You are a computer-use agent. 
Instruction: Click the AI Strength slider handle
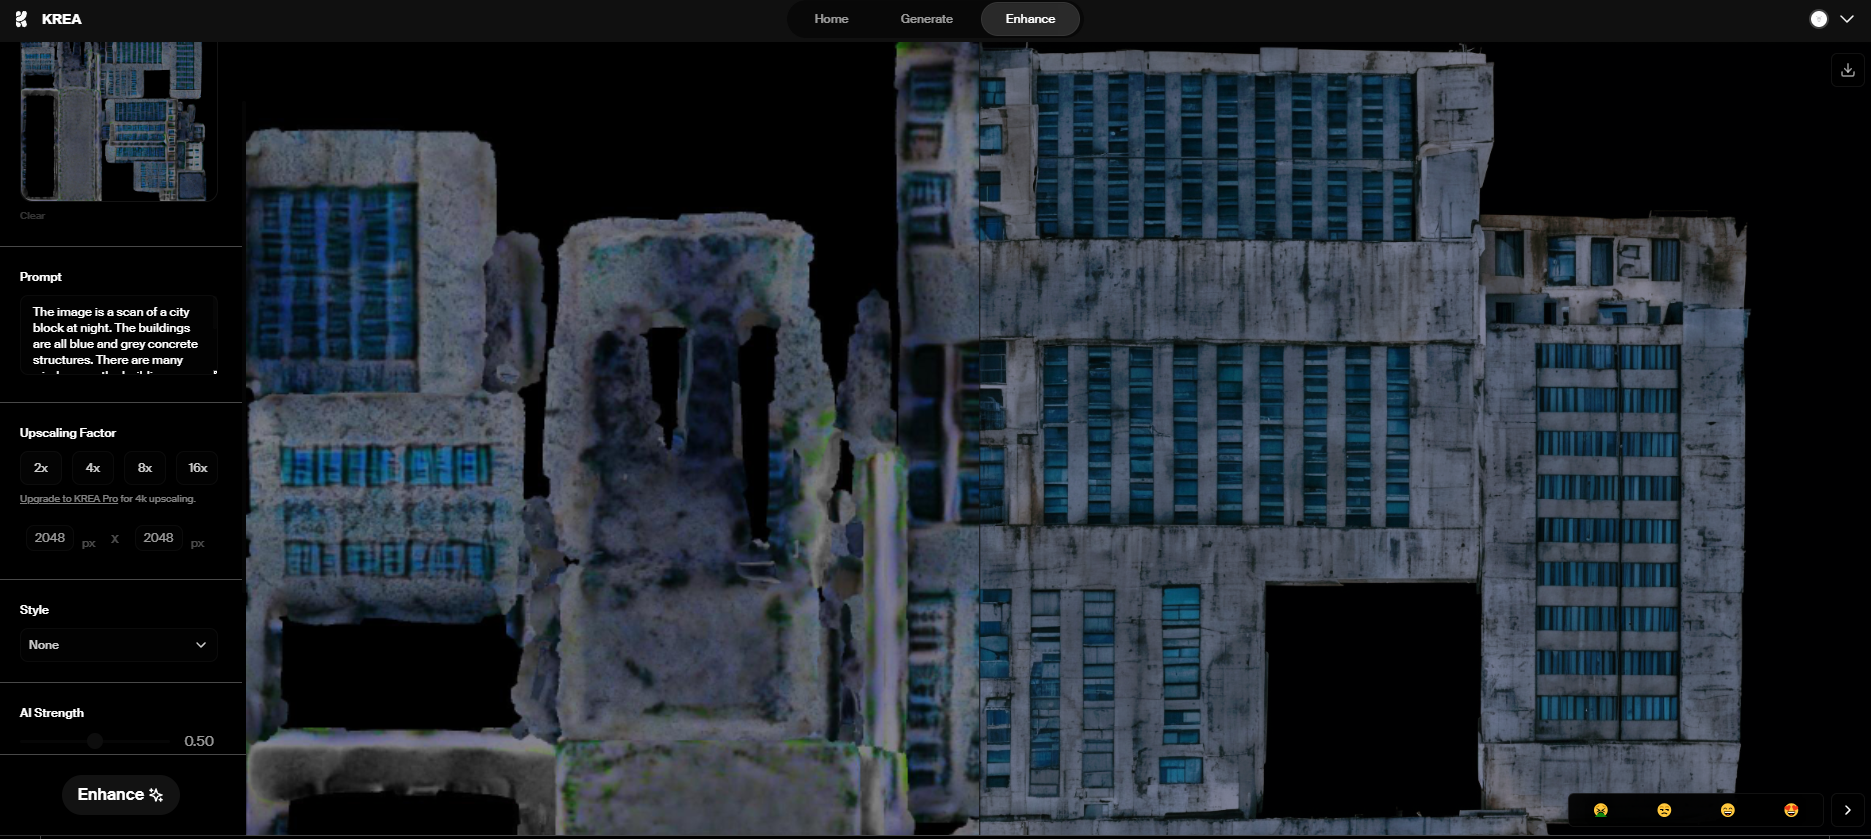coord(95,741)
